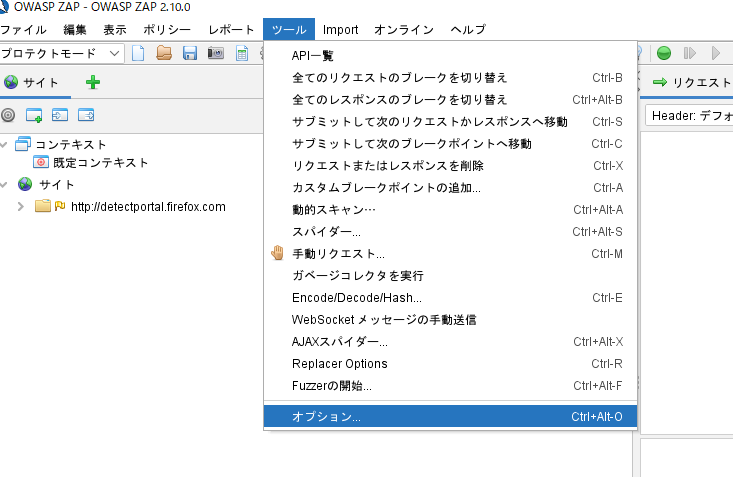Image resolution: width=733 pixels, height=477 pixels.
Task: Select リクエストまたはレスポンスを削除
Action: [450, 166]
